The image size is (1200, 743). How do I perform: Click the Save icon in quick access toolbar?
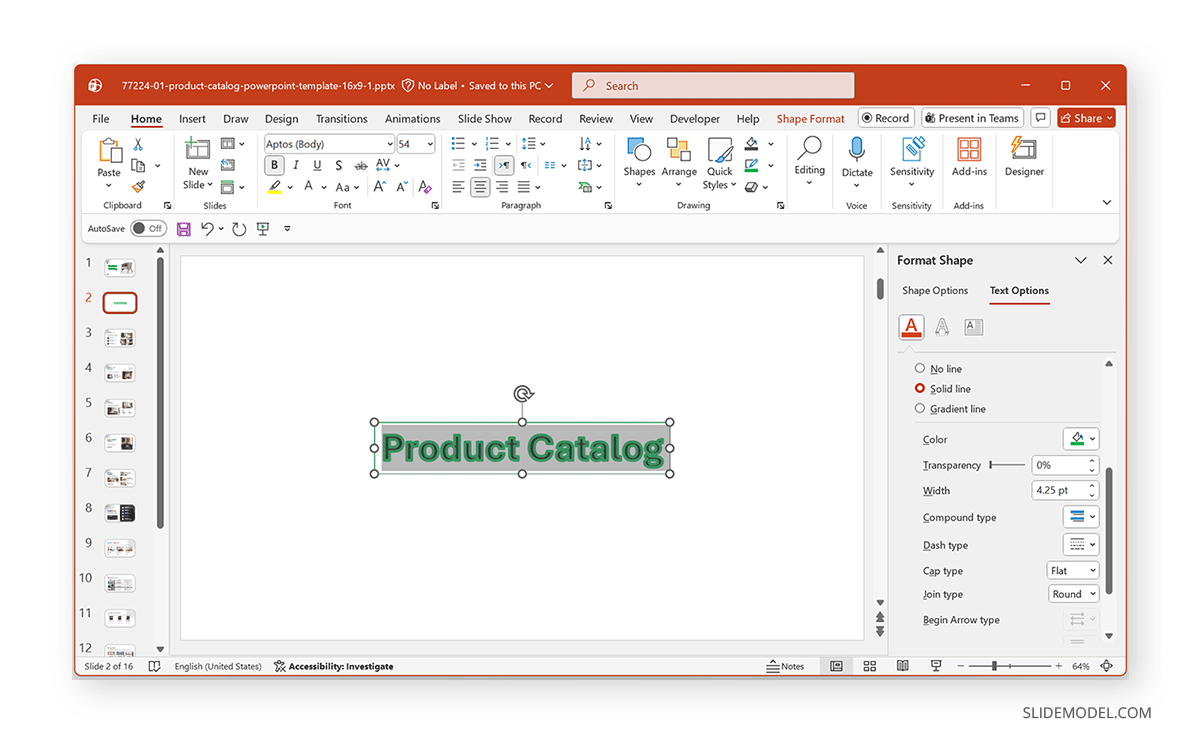[184, 229]
